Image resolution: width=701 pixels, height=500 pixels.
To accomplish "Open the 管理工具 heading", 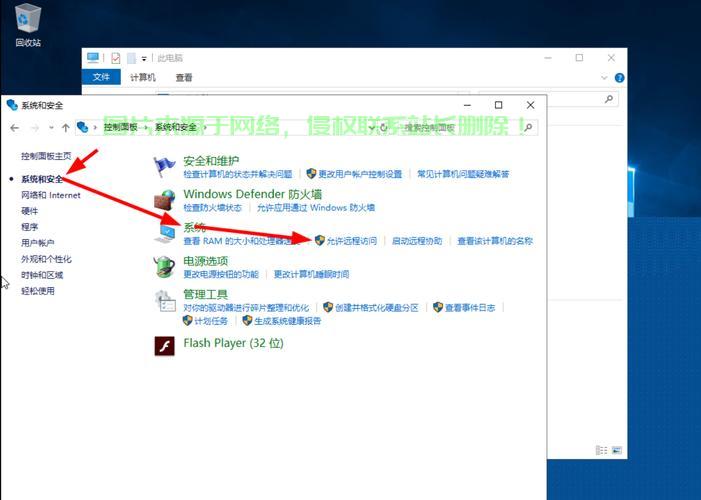I will pyautogui.click(x=206, y=294).
